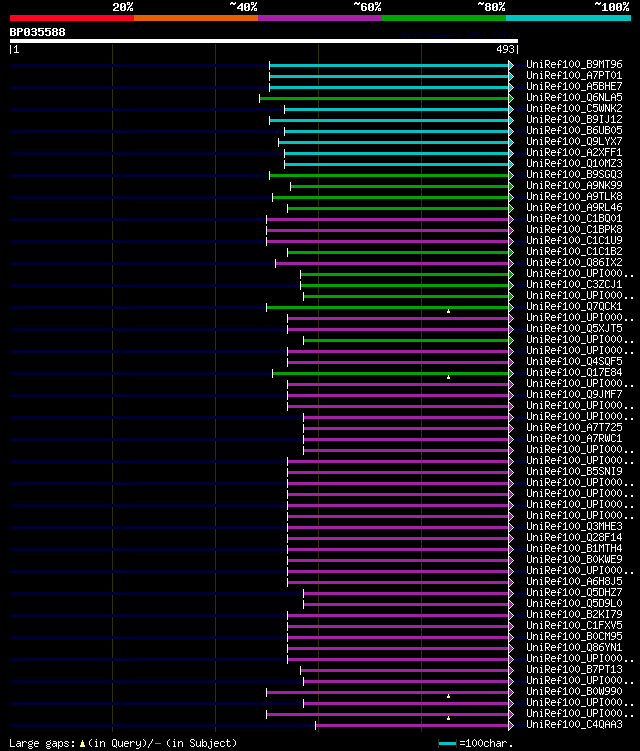Select the UniRef100_C1BQ01 label

click(x=574, y=219)
